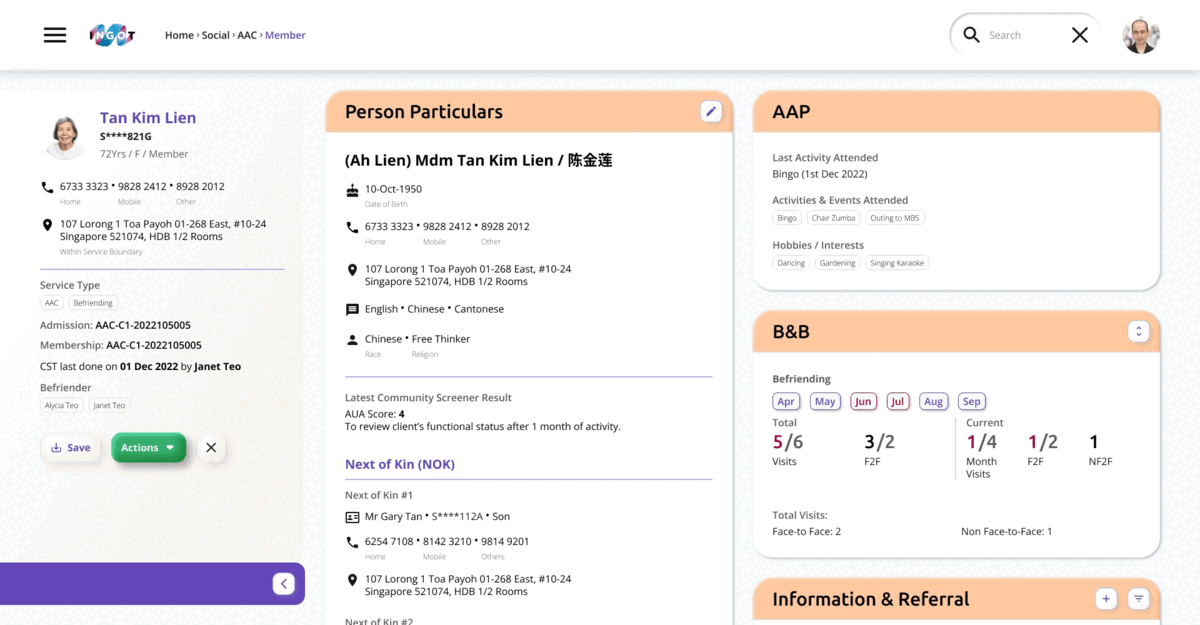
Task: Click the birthday cake date of birth icon
Action: [352, 189]
